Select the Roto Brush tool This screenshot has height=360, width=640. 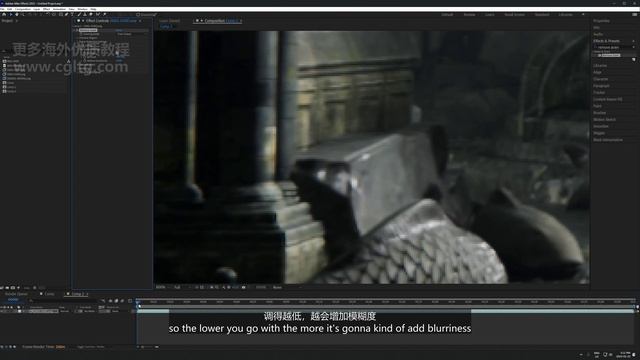98,14
